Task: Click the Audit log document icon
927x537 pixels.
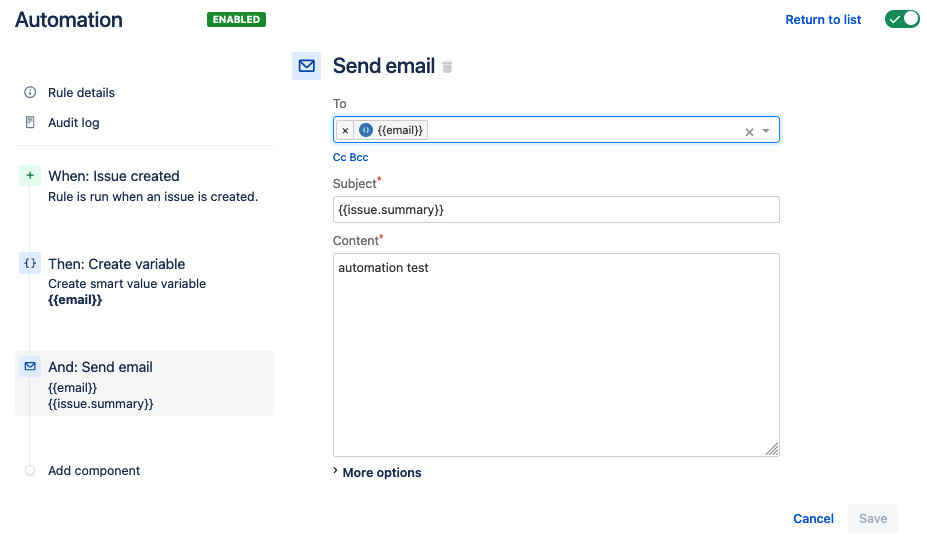Action: click(x=30, y=122)
